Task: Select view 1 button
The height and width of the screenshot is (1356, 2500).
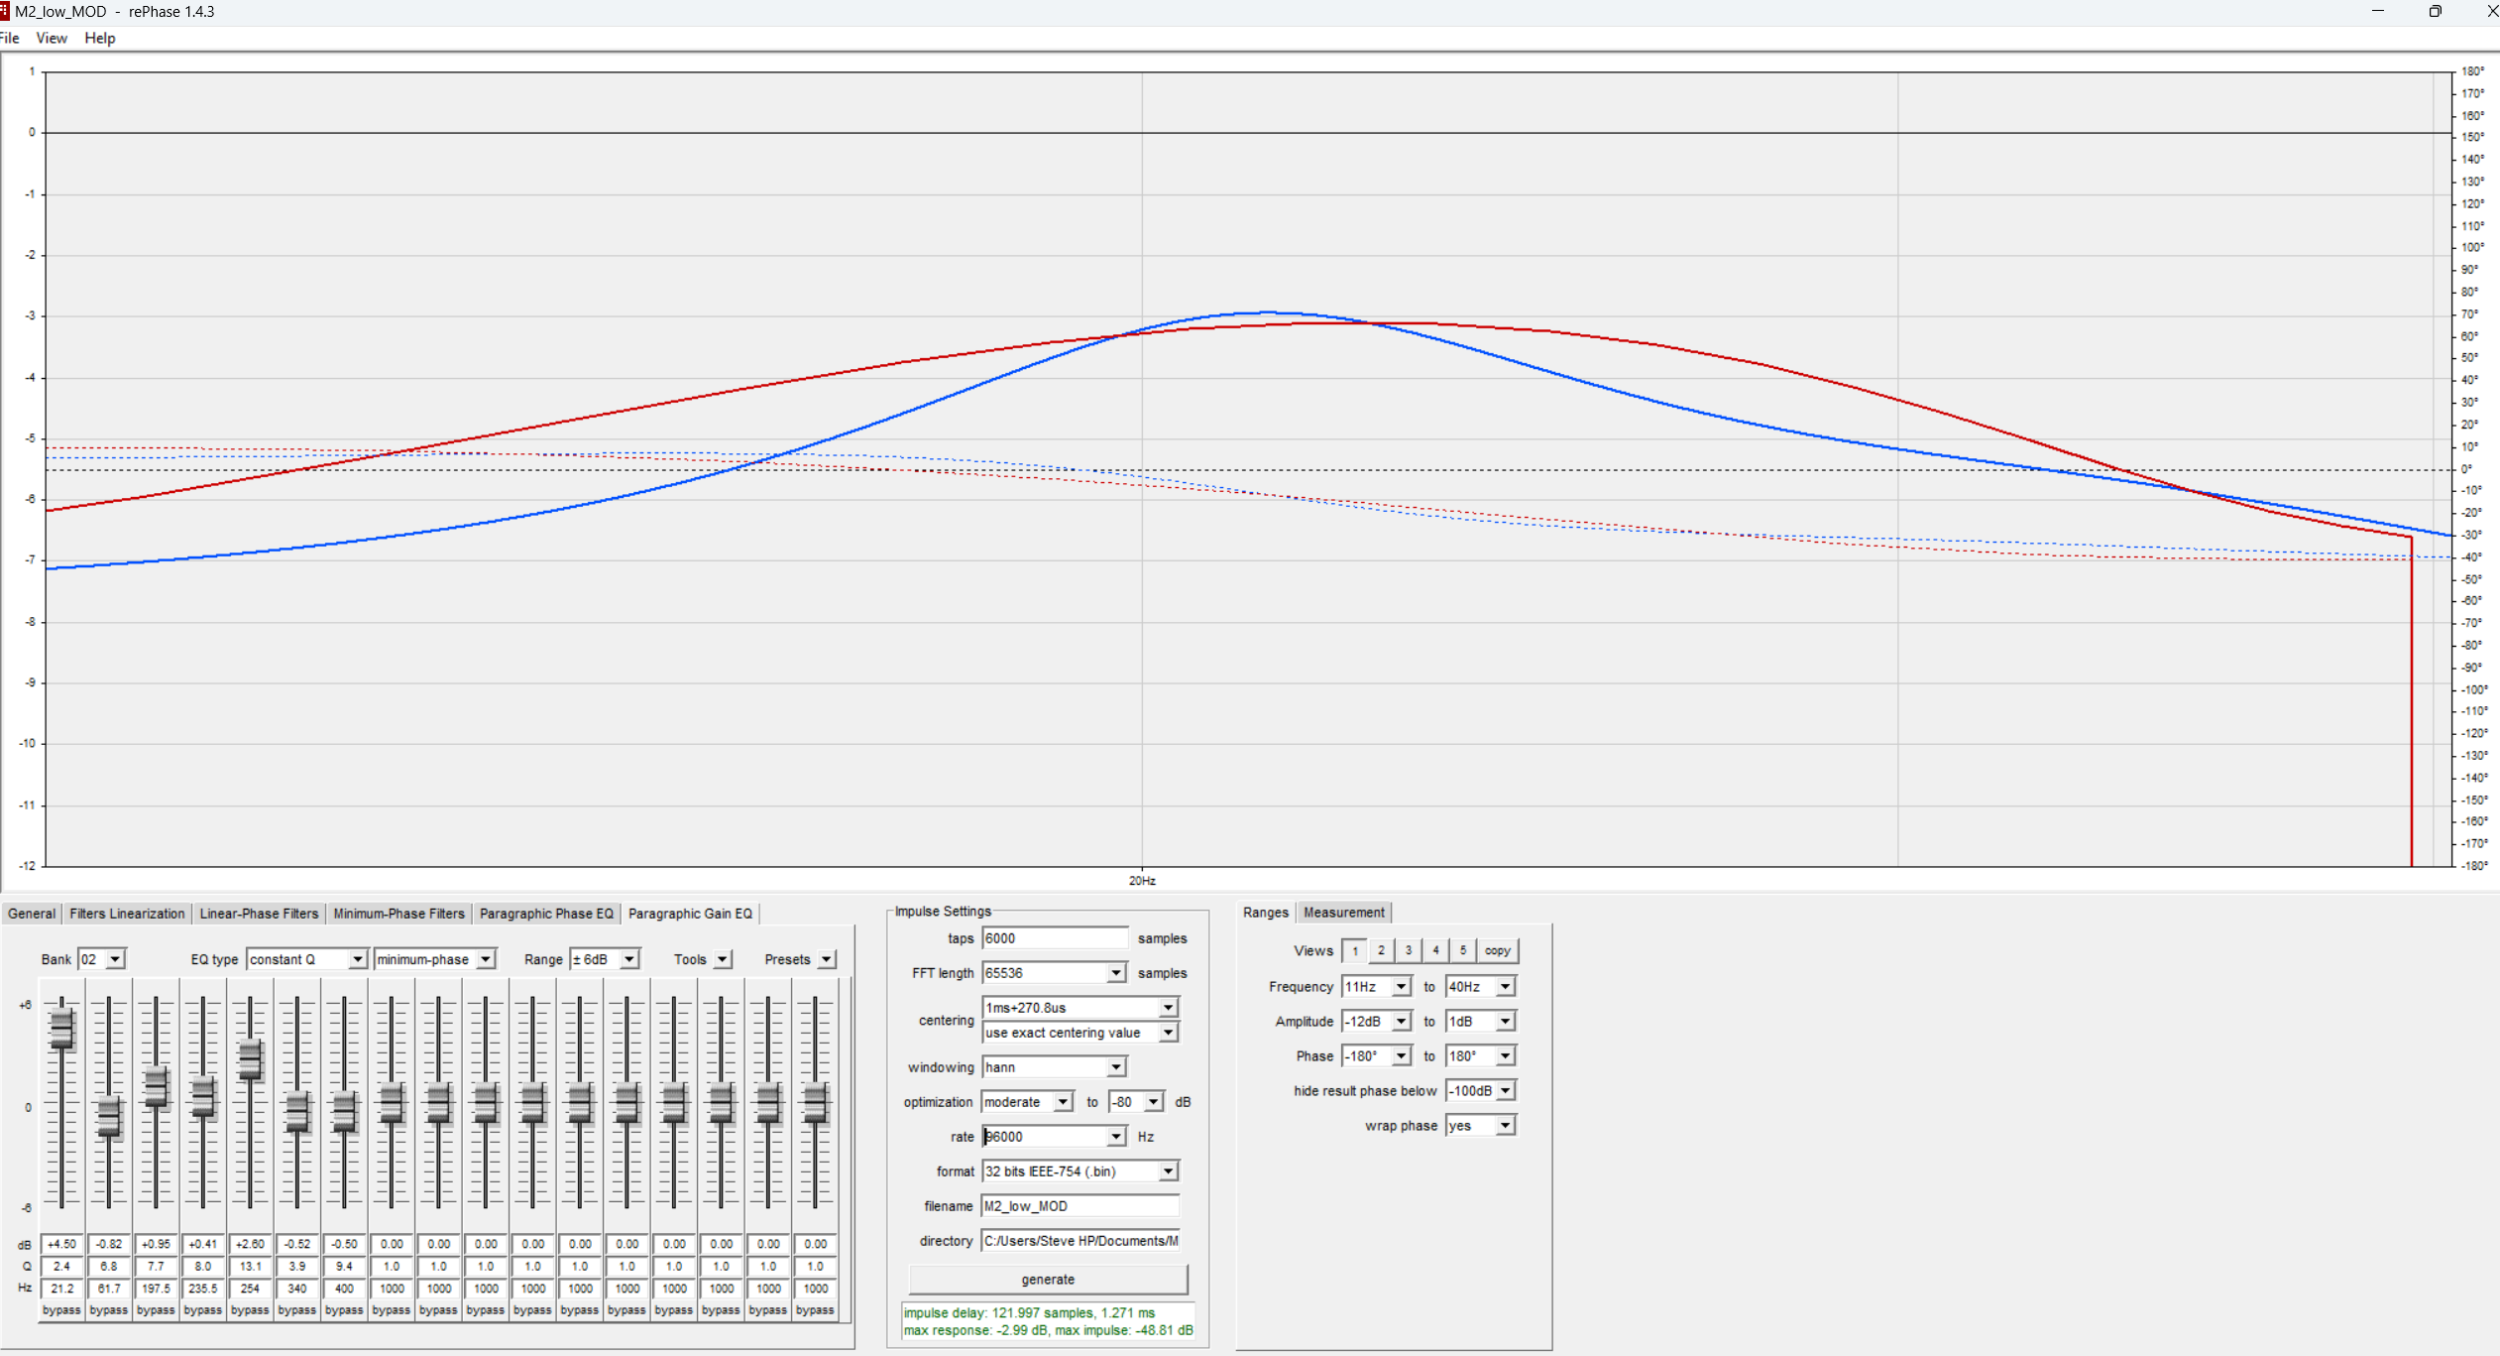Action: tap(1355, 950)
